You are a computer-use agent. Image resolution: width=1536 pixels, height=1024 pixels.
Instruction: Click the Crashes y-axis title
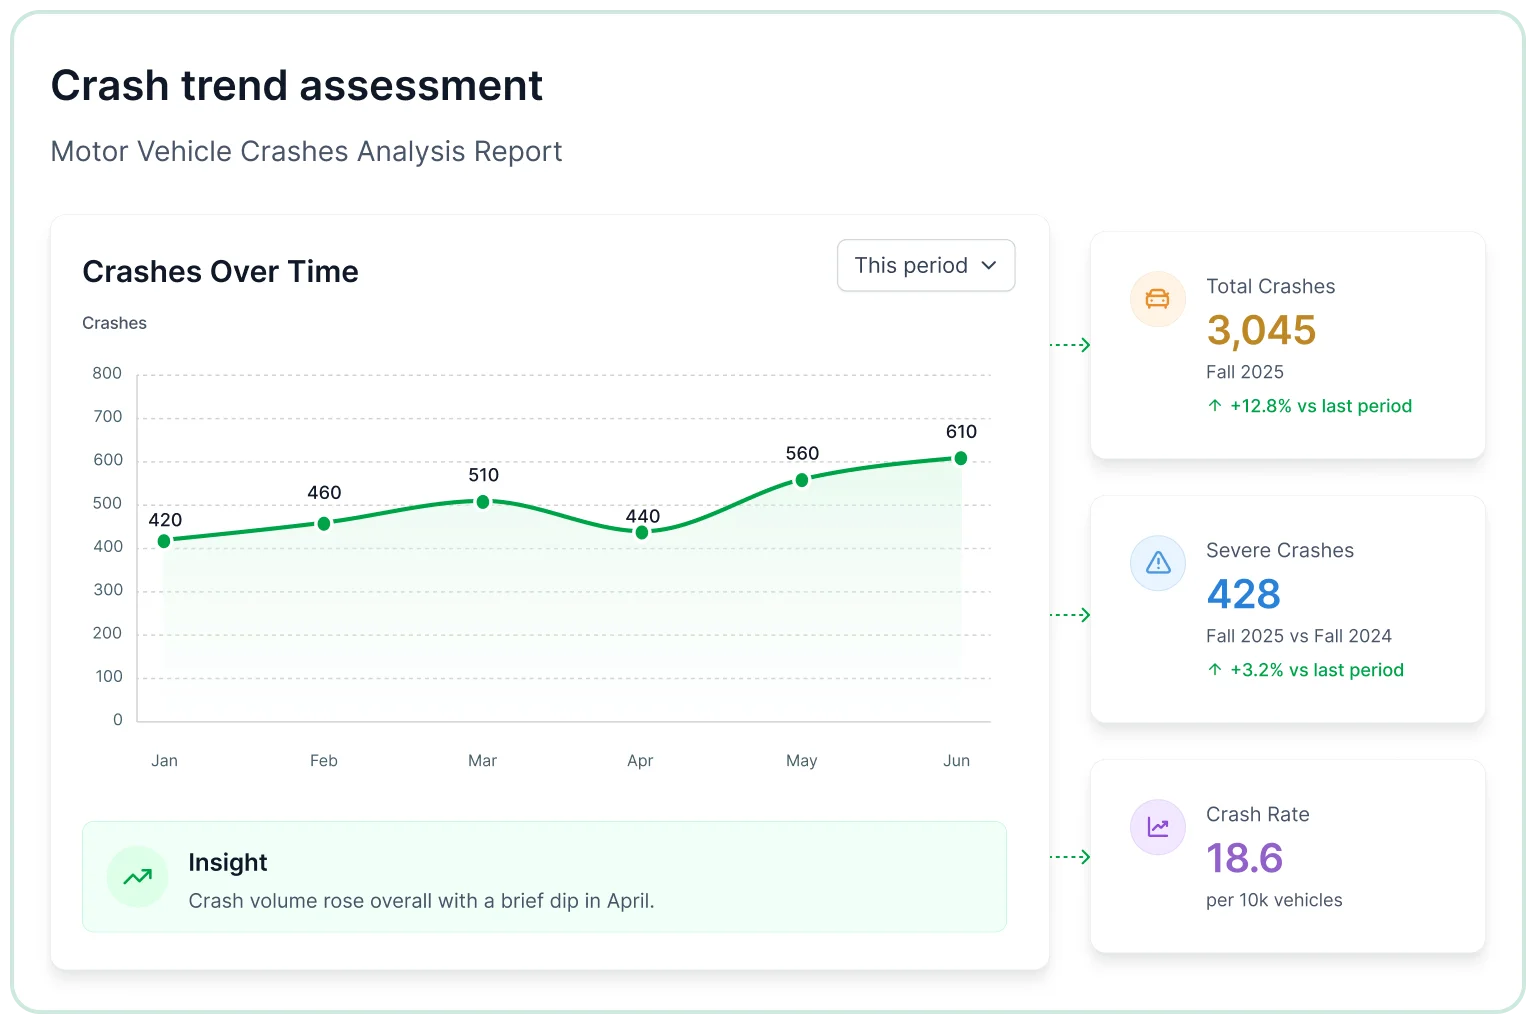[114, 323]
